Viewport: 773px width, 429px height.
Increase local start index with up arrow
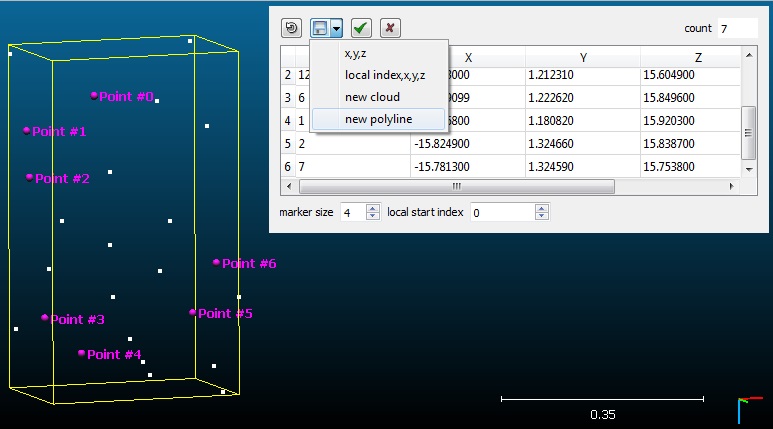542,208
